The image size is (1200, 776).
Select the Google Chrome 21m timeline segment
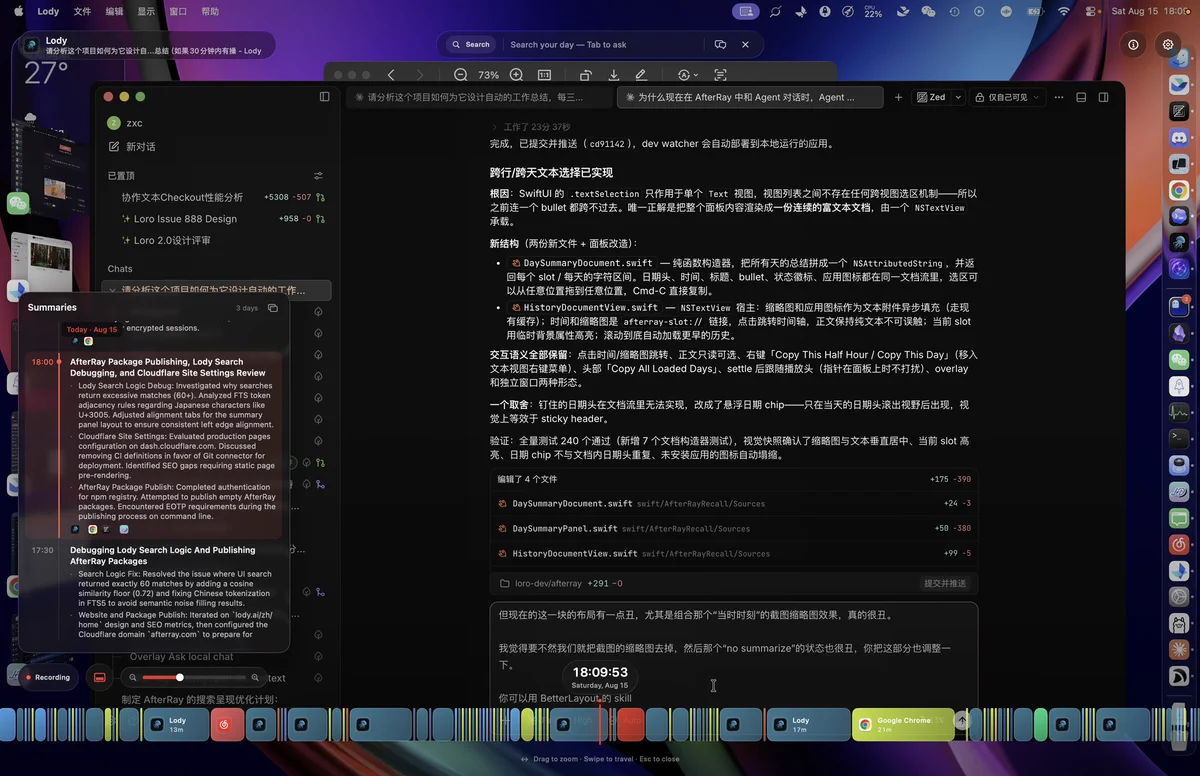[x=903, y=724]
